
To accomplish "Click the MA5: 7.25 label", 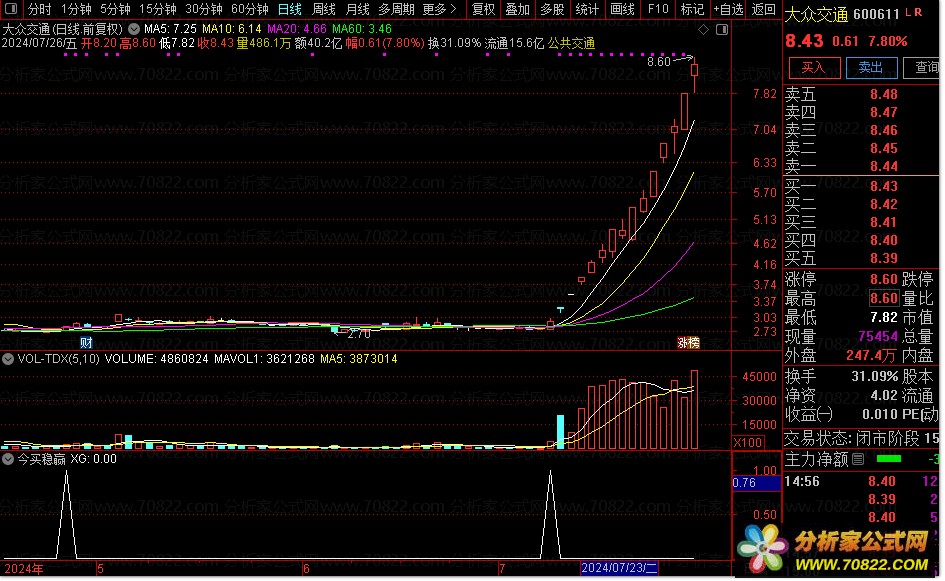I will (x=170, y=28).
